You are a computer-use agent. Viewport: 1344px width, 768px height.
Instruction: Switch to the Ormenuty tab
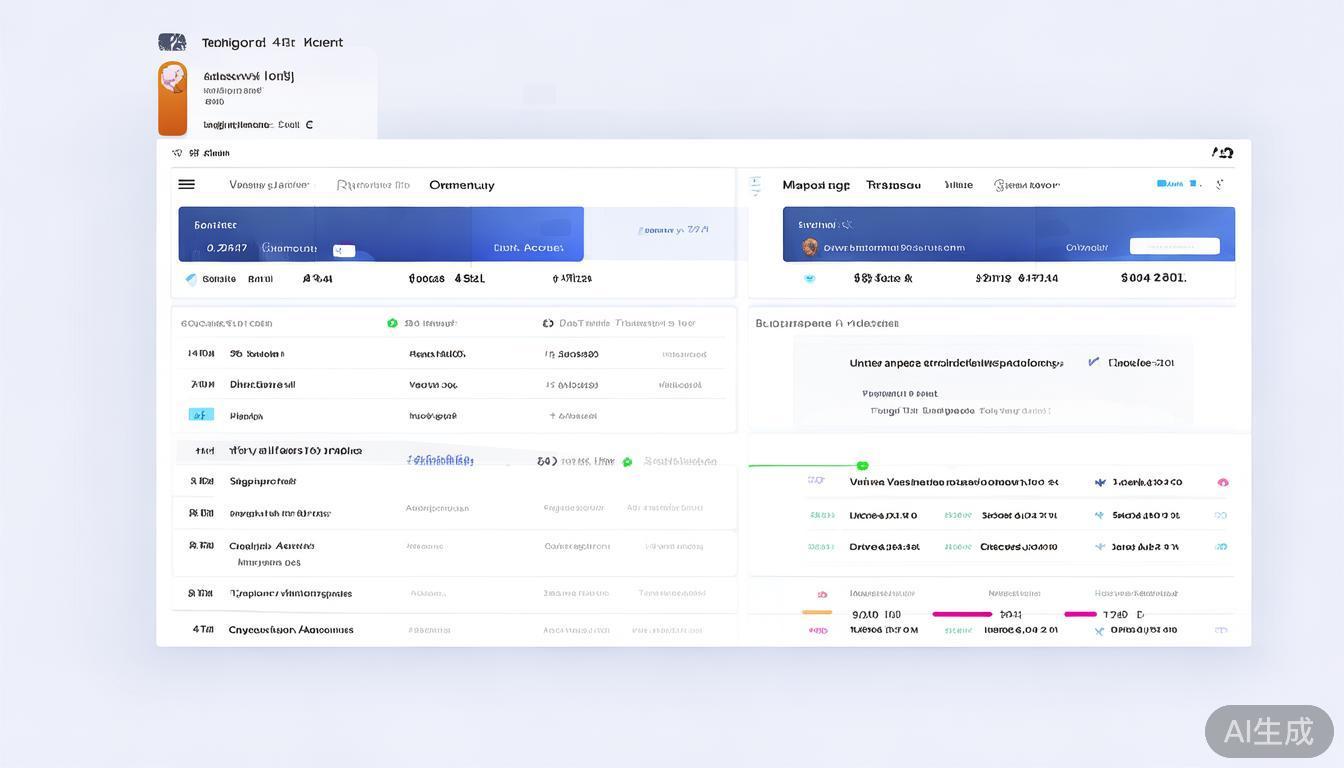pyautogui.click(x=461, y=185)
